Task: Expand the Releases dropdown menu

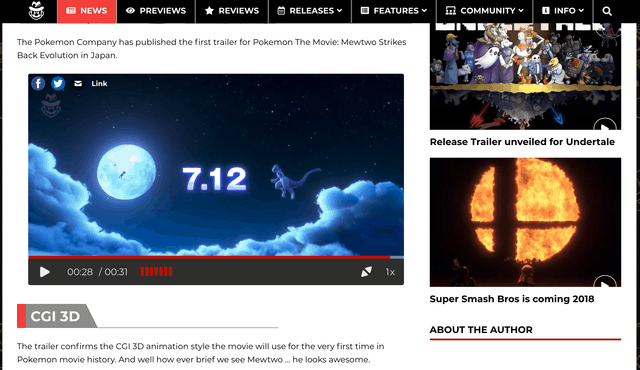Action: (x=310, y=11)
